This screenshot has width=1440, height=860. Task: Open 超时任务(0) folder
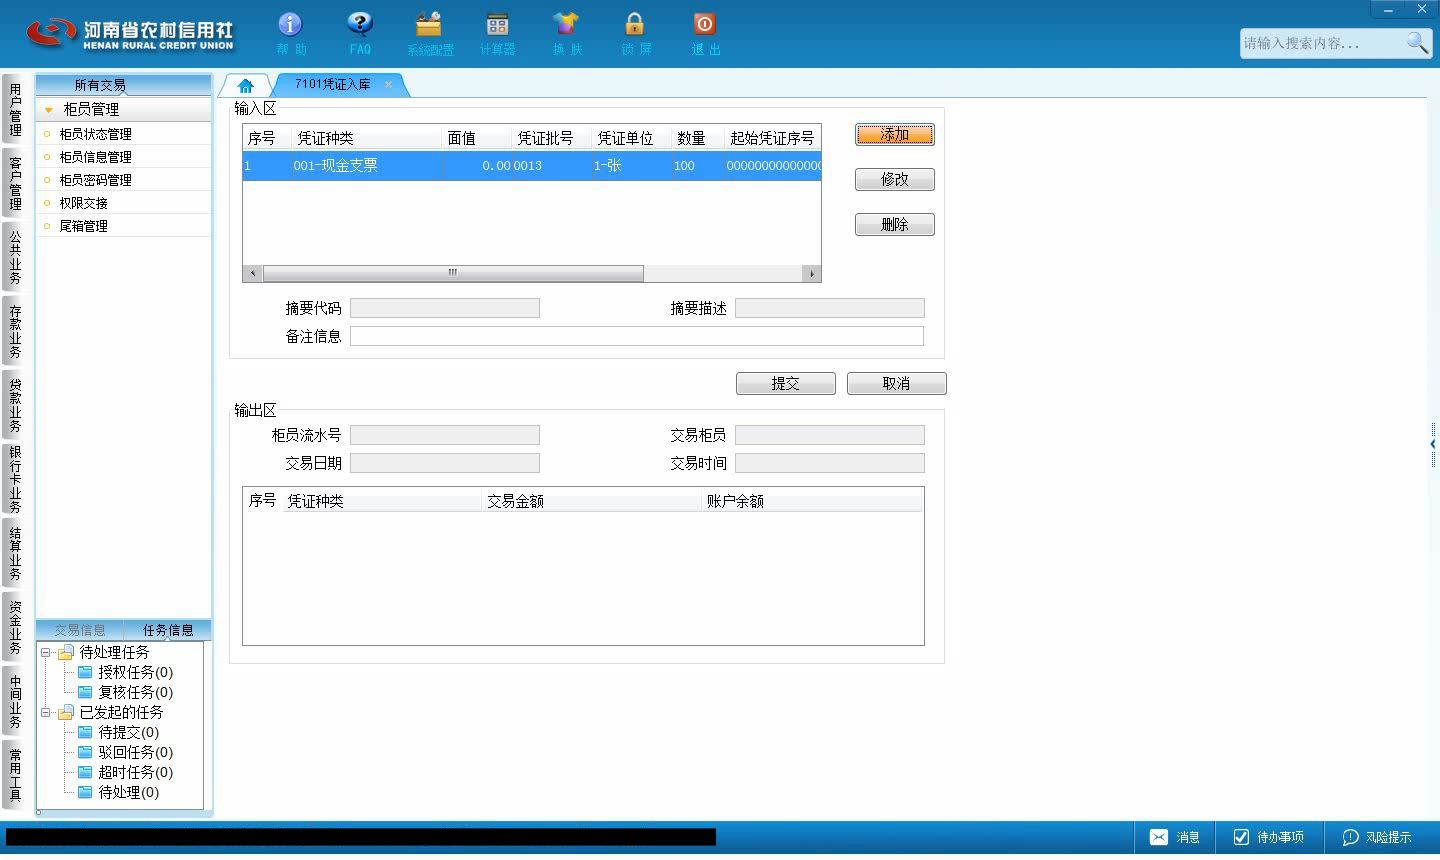pyautogui.click(x=125, y=772)
